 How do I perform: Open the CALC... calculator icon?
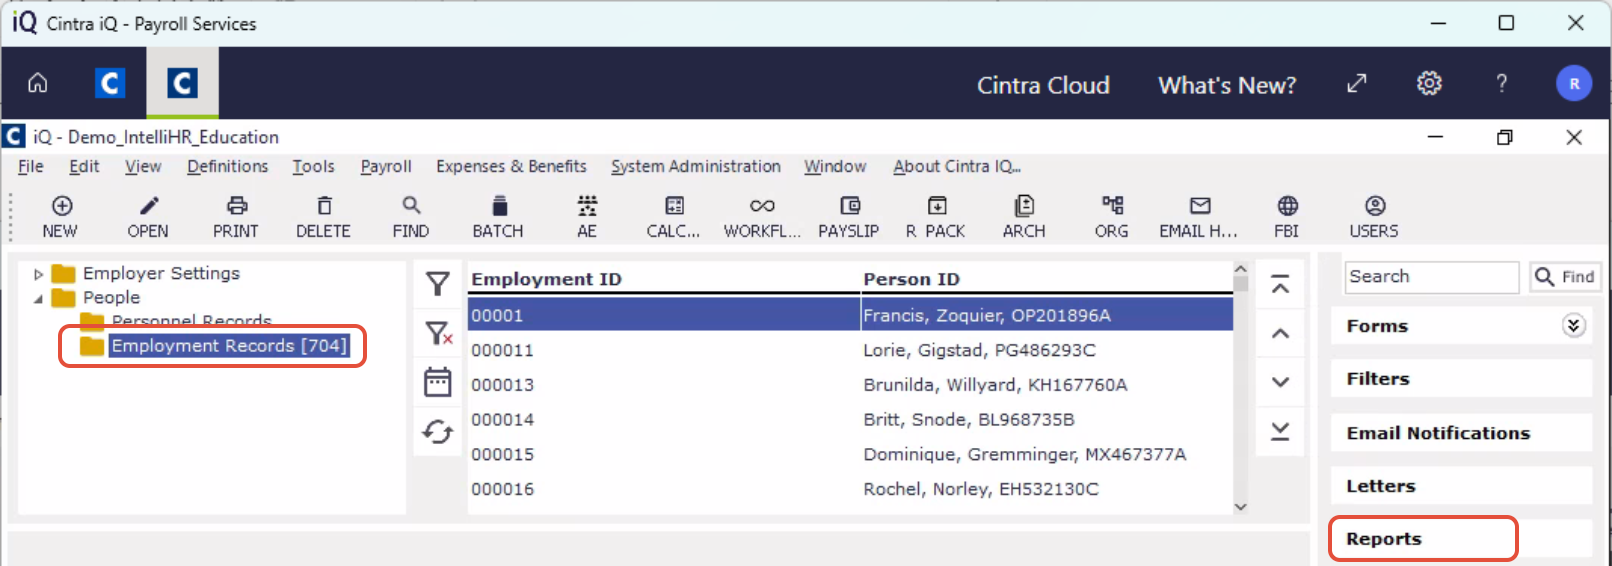tap(675, 206)
